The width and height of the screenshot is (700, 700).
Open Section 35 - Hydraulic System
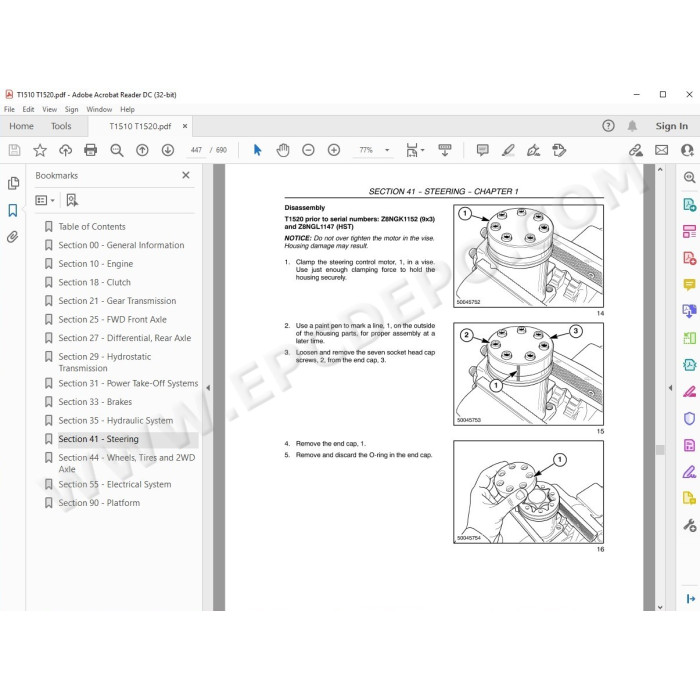pos(116,421)
